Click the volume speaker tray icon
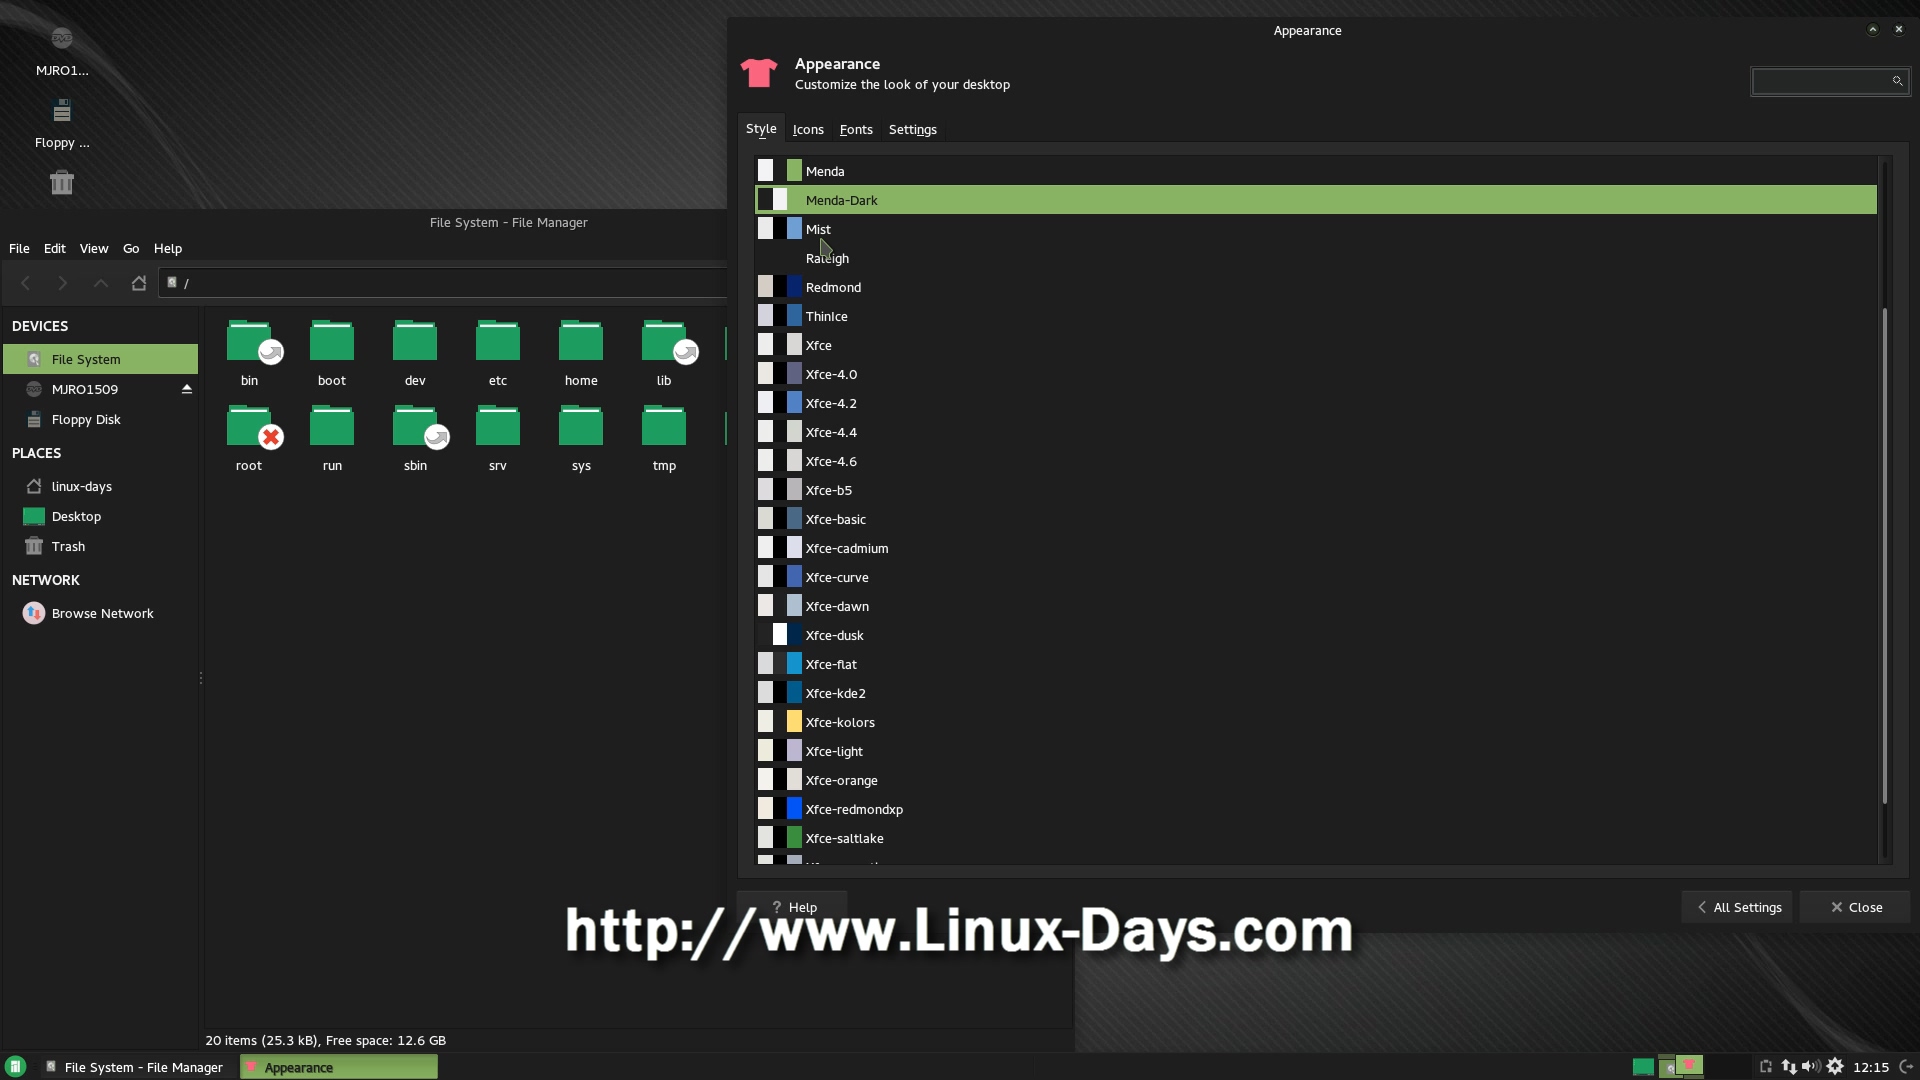Viewport: 1920px width, 1080px height. tap(1811, 1067)
